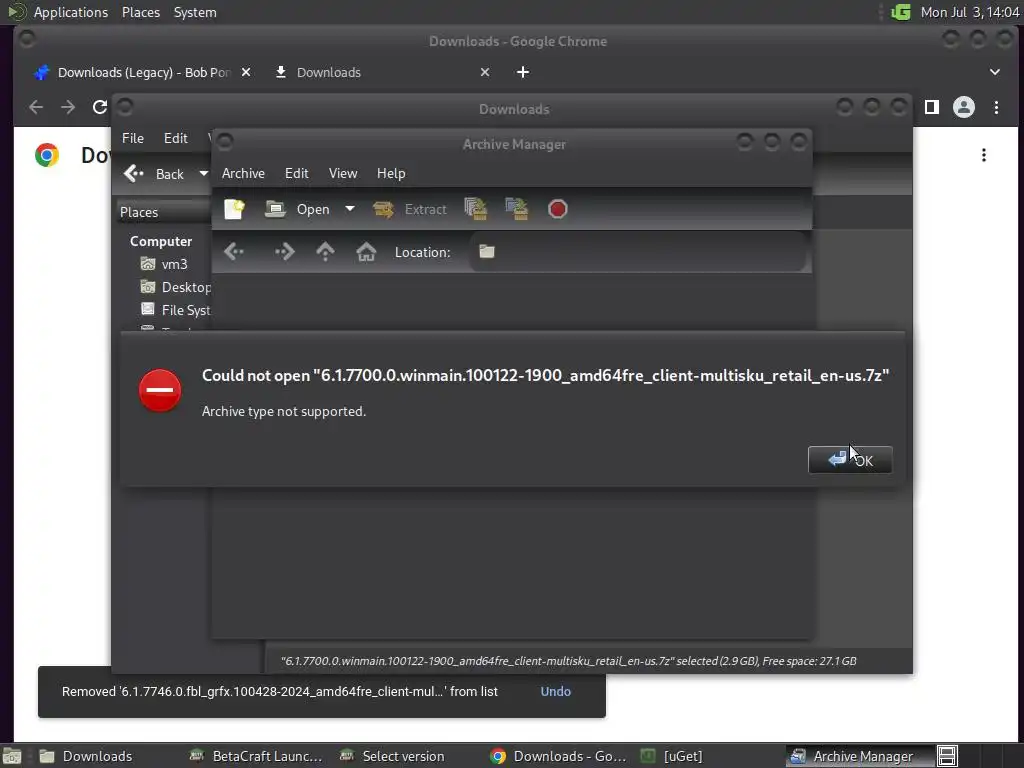Select File System in the Places sidebar
Viewport: 1024px width, 768px height.
176,310
